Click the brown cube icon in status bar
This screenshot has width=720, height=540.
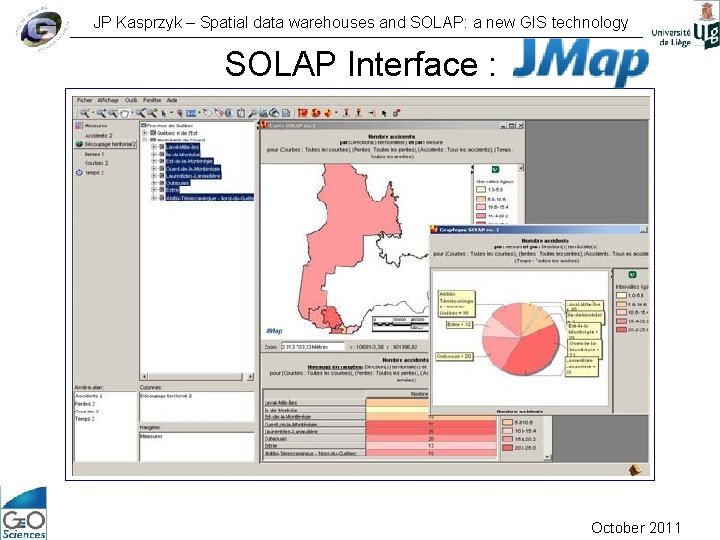[x=635, y=469]
